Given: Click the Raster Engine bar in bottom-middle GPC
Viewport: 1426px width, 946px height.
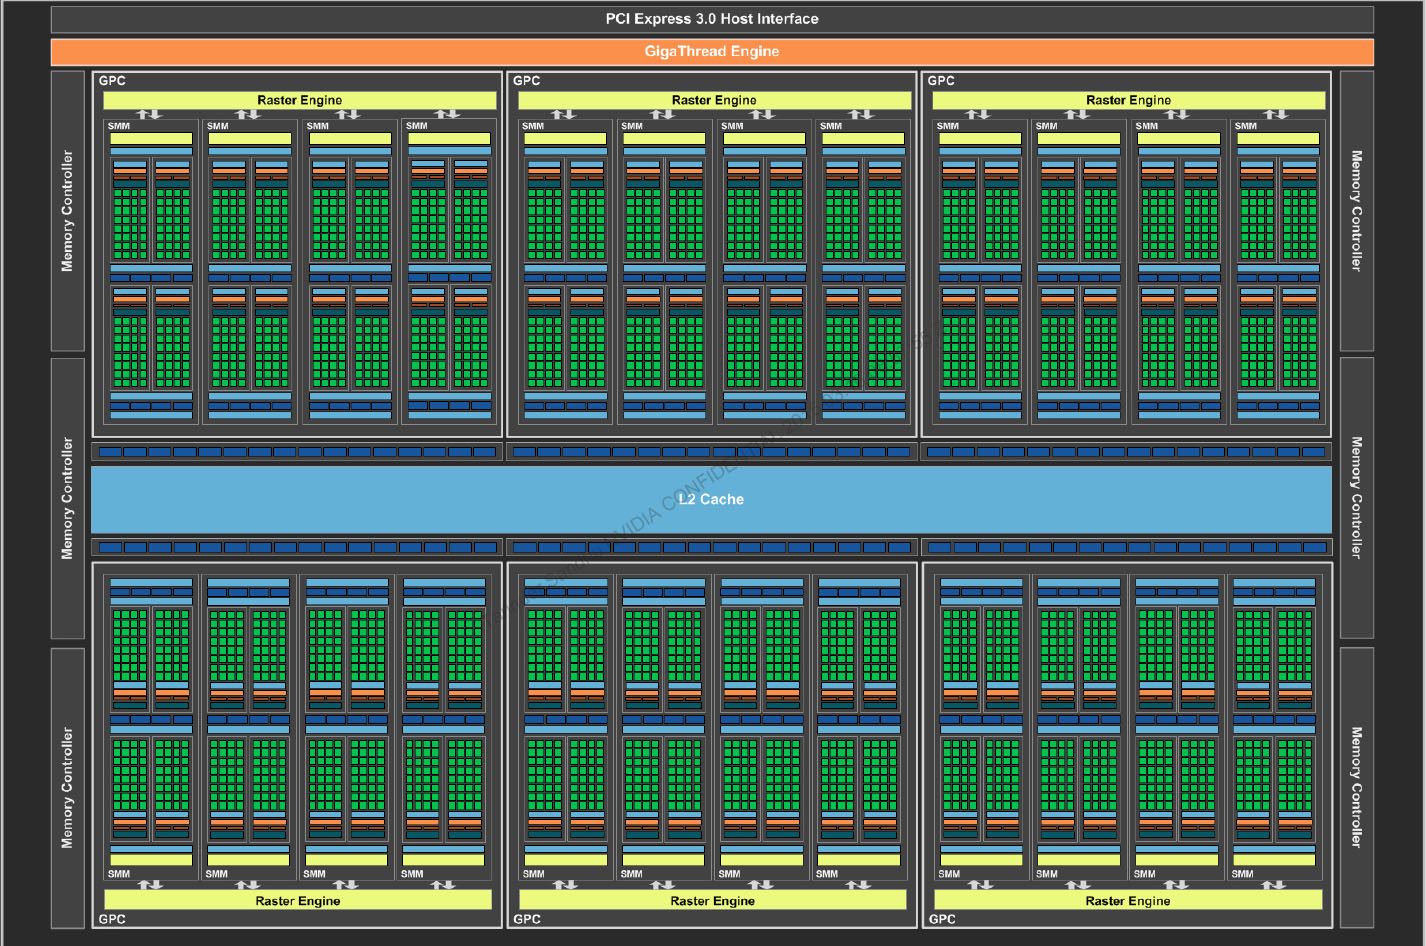Looking at the screenshot, I should point(712,901).
